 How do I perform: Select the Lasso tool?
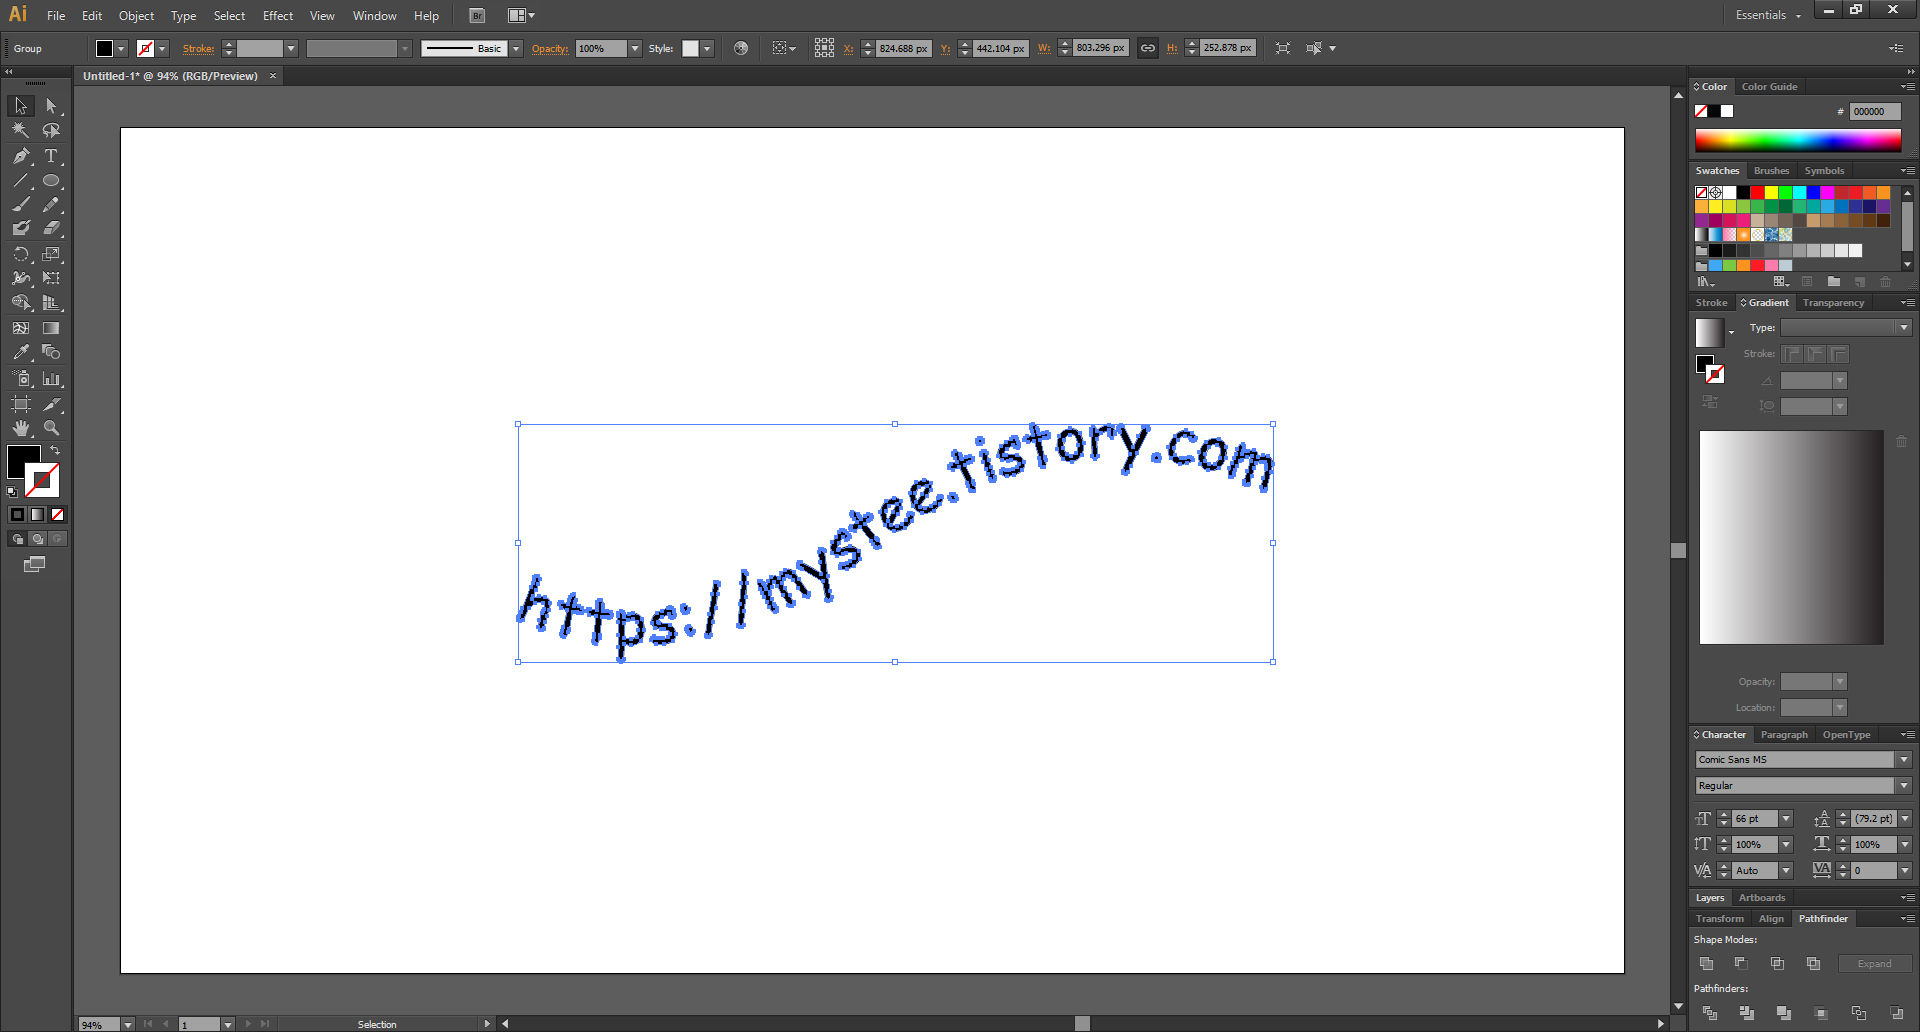click(x=51, y=130)
